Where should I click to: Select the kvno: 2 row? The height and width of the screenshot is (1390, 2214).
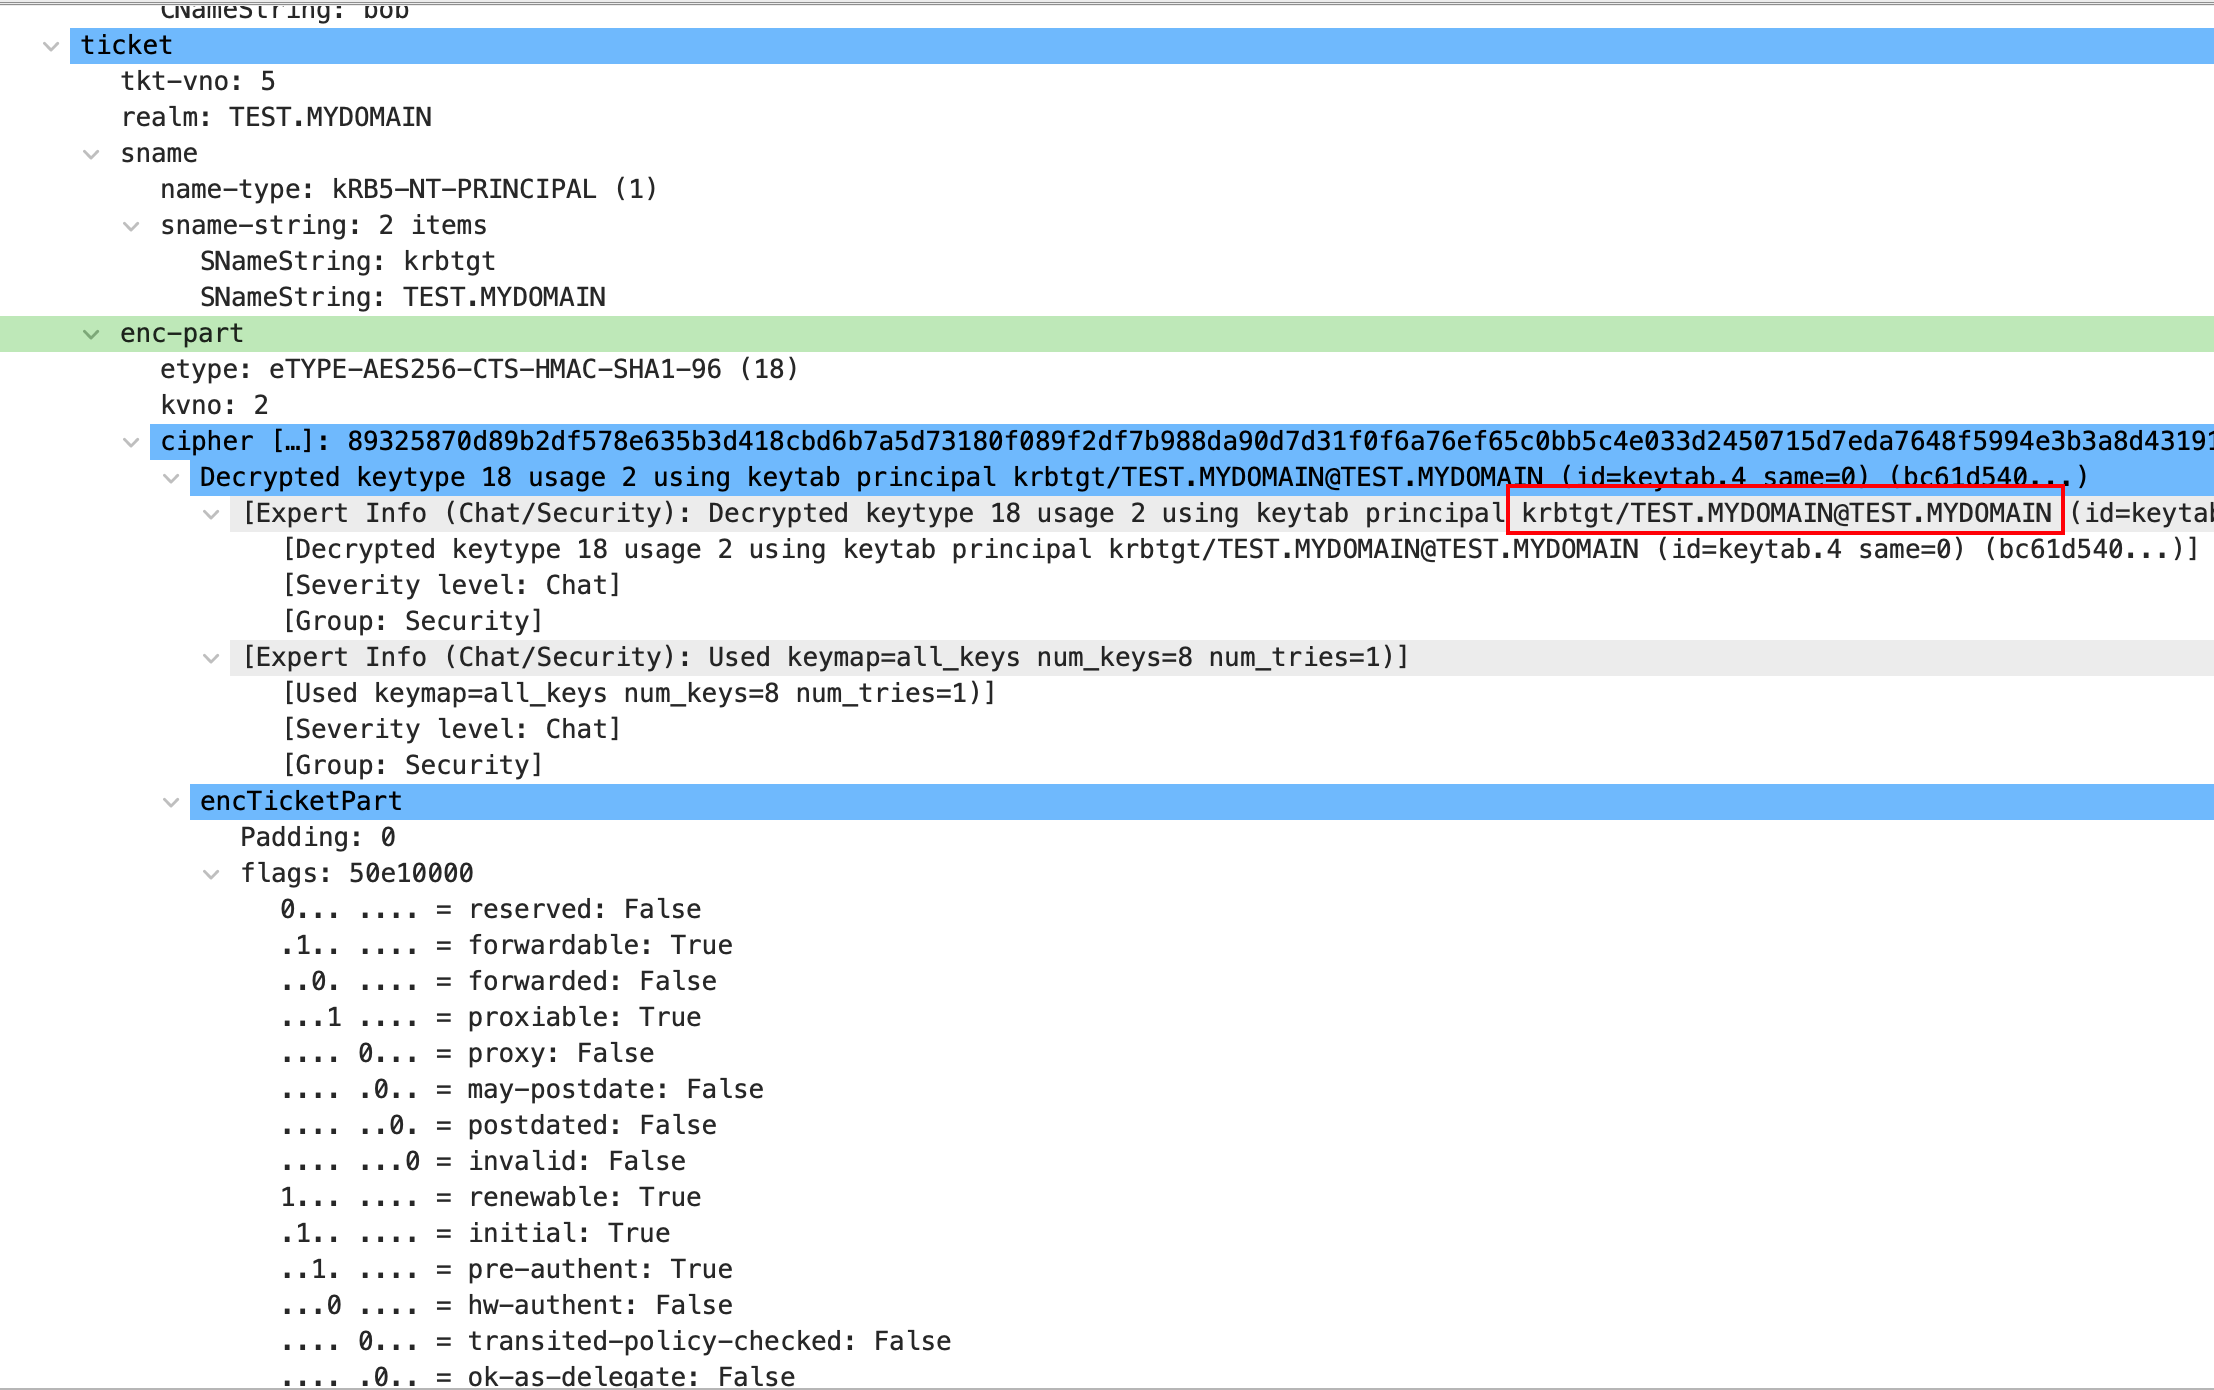click(214, 406)
